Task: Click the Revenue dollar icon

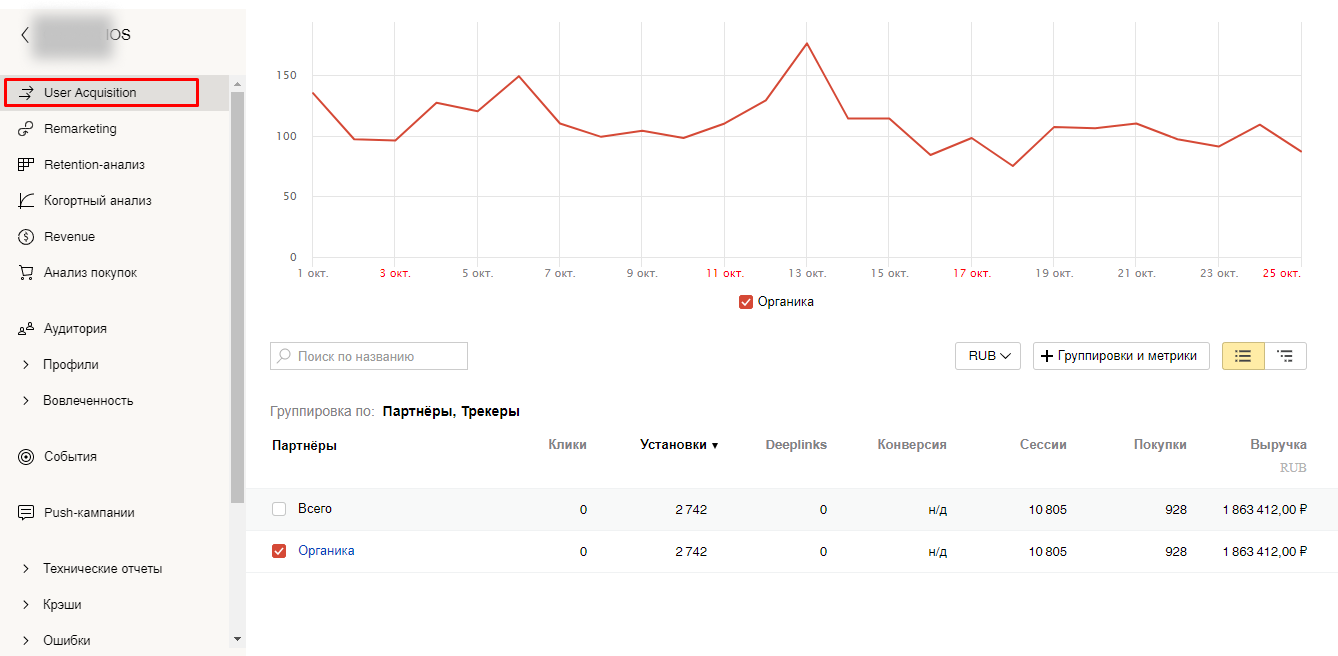Action: point(27,237)
